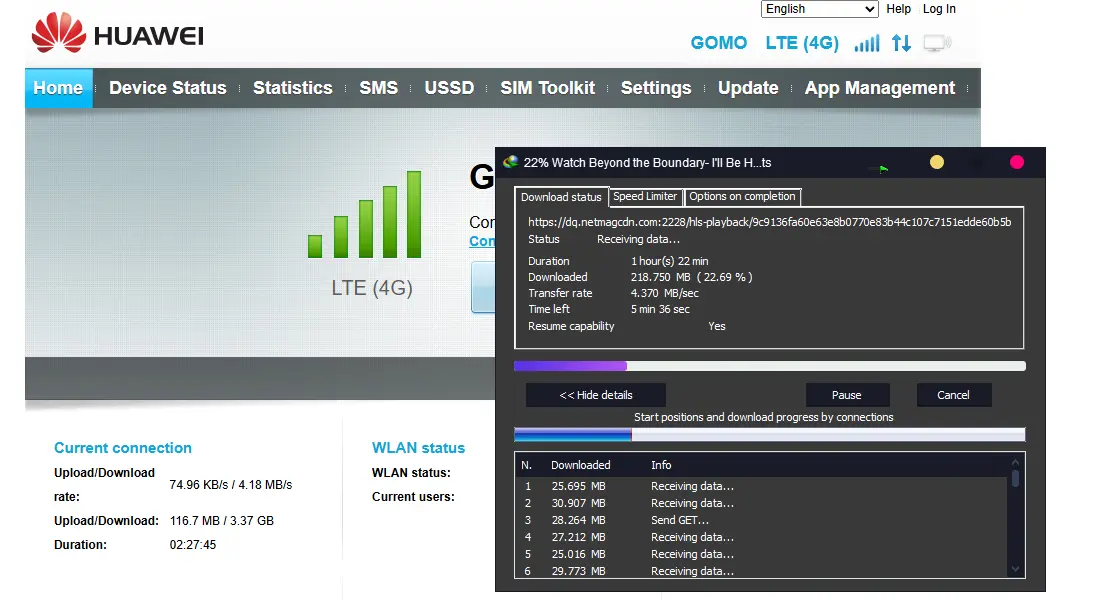Select connection row 4 with 27.212 MB
The width and height of the screenshot is (1113, 600).
763,538
